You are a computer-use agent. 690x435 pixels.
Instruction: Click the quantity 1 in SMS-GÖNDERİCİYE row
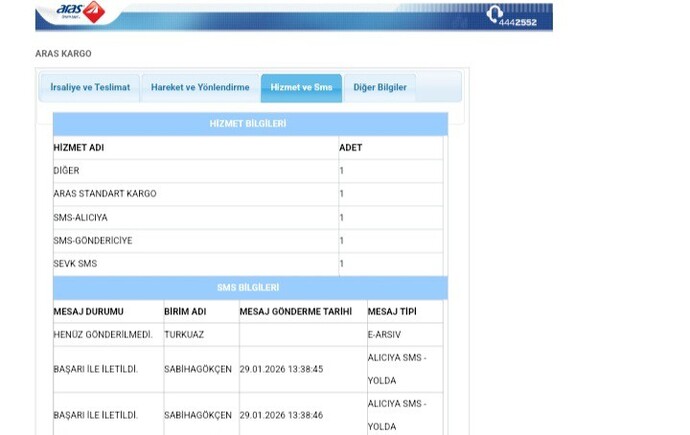click(x=341, y=241)
